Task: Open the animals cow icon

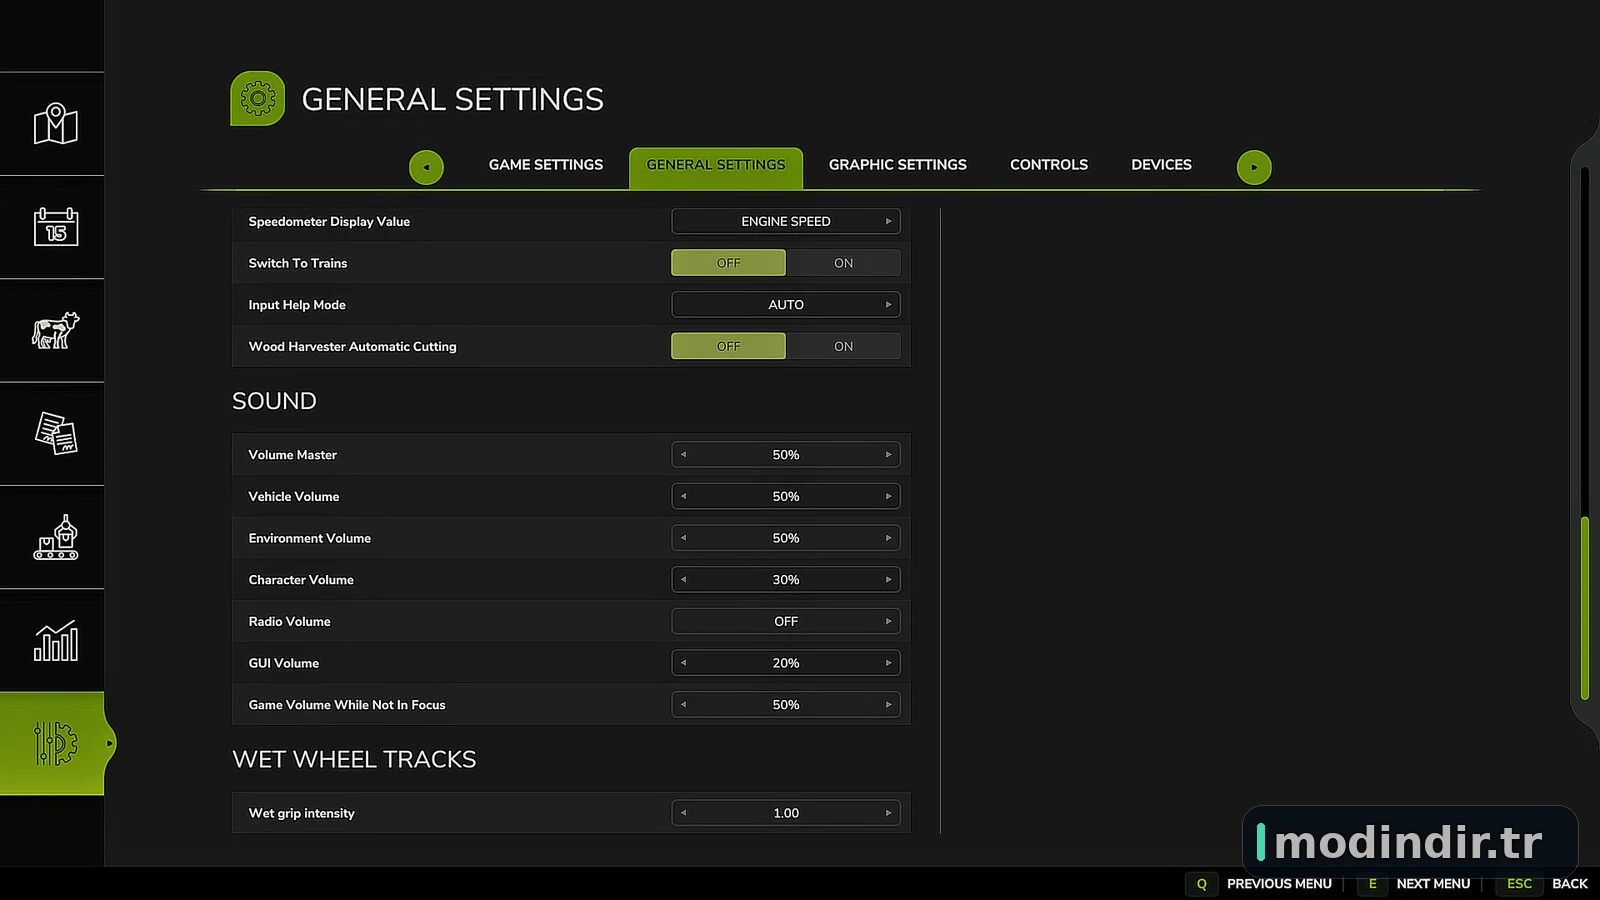Action: (55, 330)
